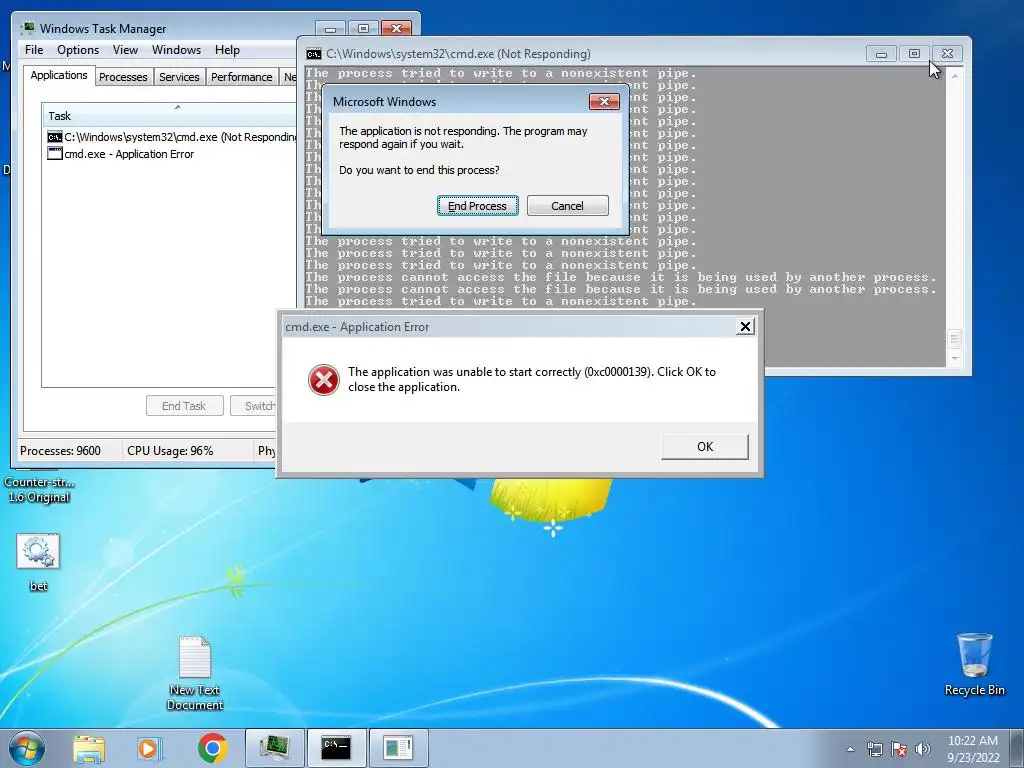Click OK in the Application Error dialog
1024x768 pixels.
[705, 447]
